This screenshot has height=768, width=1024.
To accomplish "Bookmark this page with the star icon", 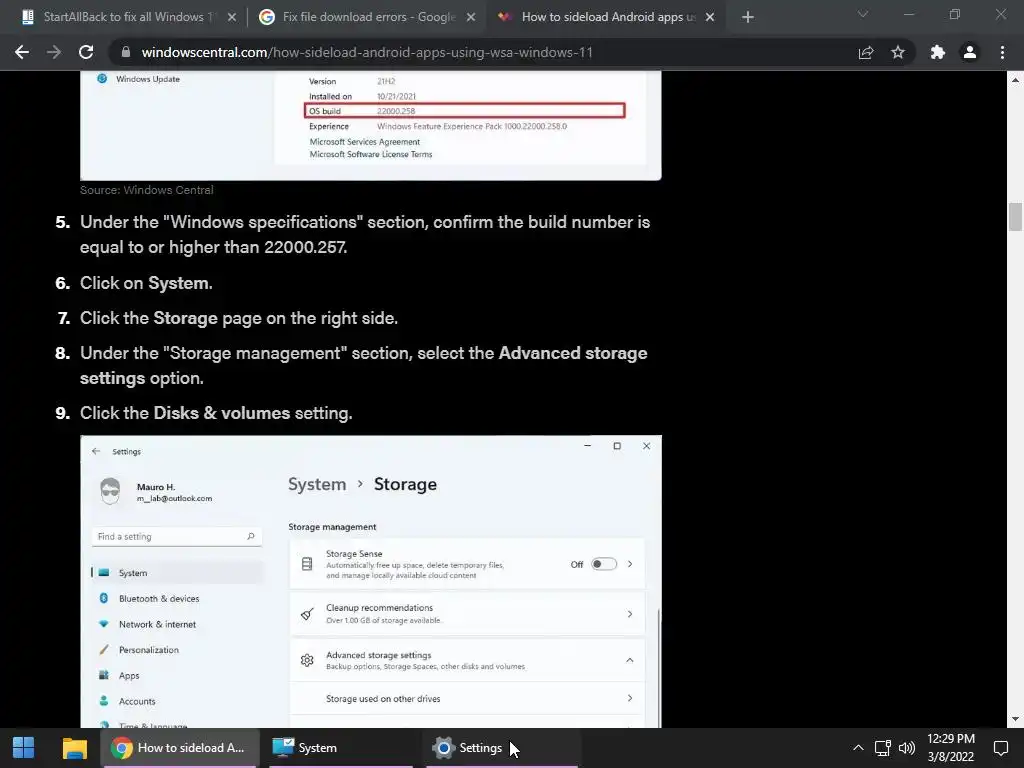I will click(x=898, y=52).
